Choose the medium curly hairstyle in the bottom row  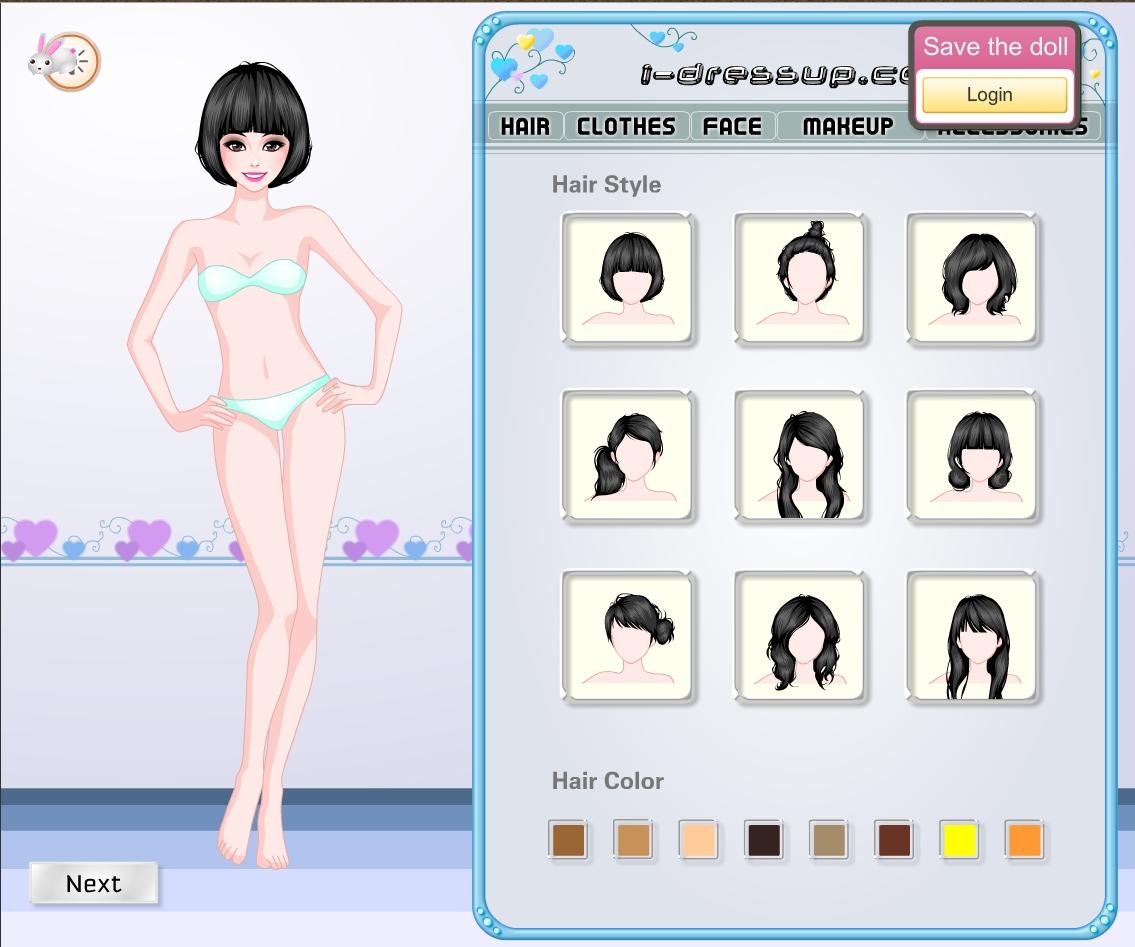click(x=800, y=636)
